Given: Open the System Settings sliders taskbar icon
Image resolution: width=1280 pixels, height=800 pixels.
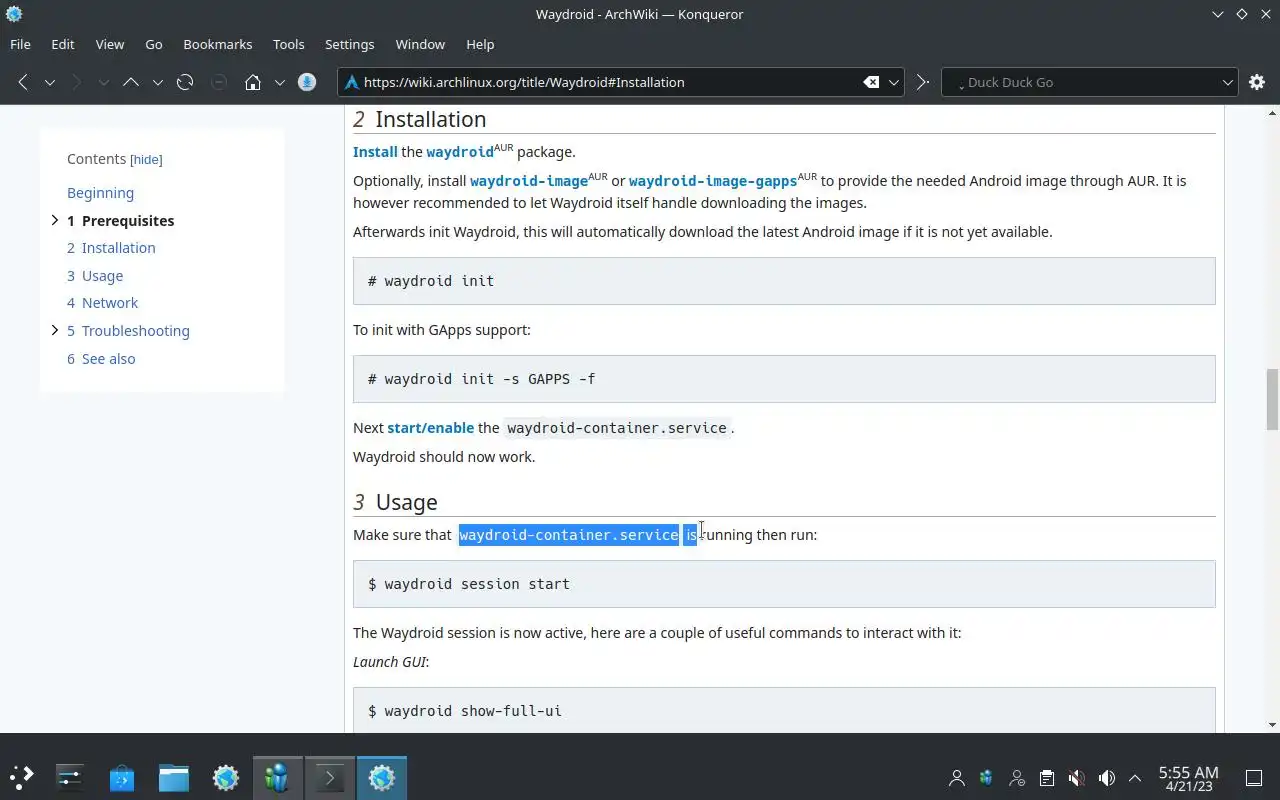Looking at the screenshot, I should pyautogui.click(x=70, y=777).
